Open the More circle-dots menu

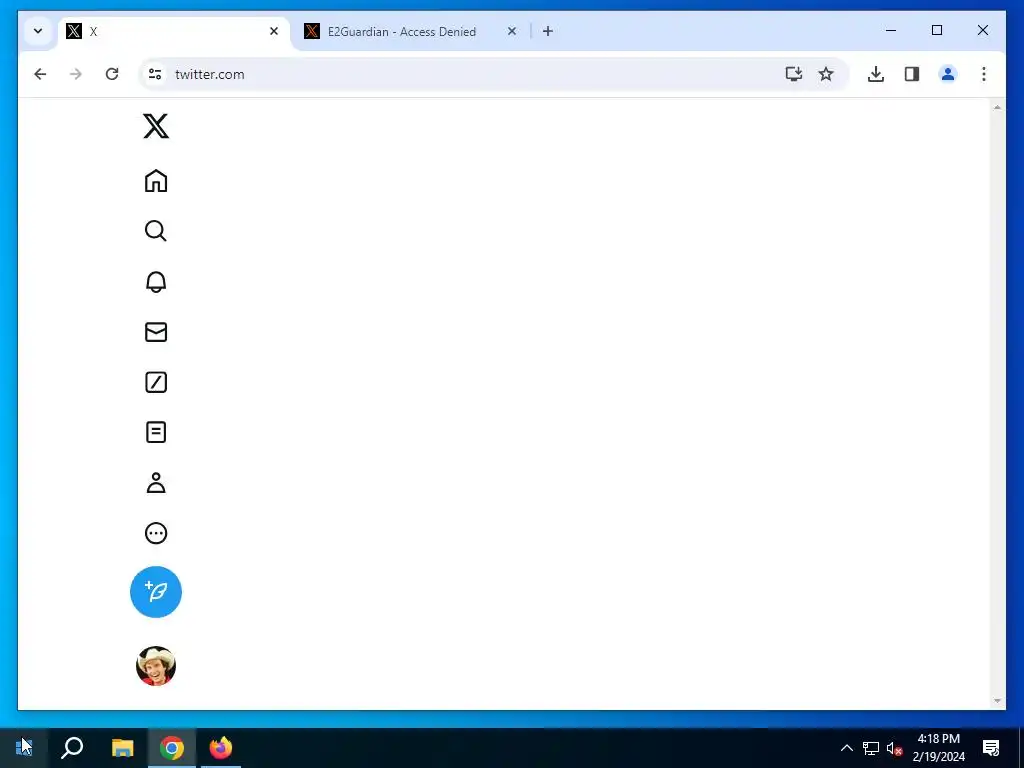click(155, 533)
